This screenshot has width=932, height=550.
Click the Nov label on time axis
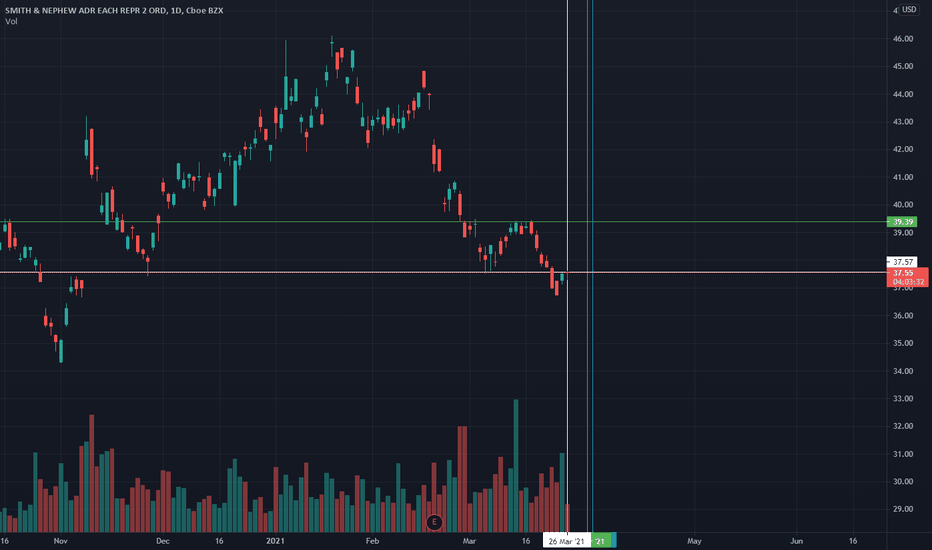[61, 541]
